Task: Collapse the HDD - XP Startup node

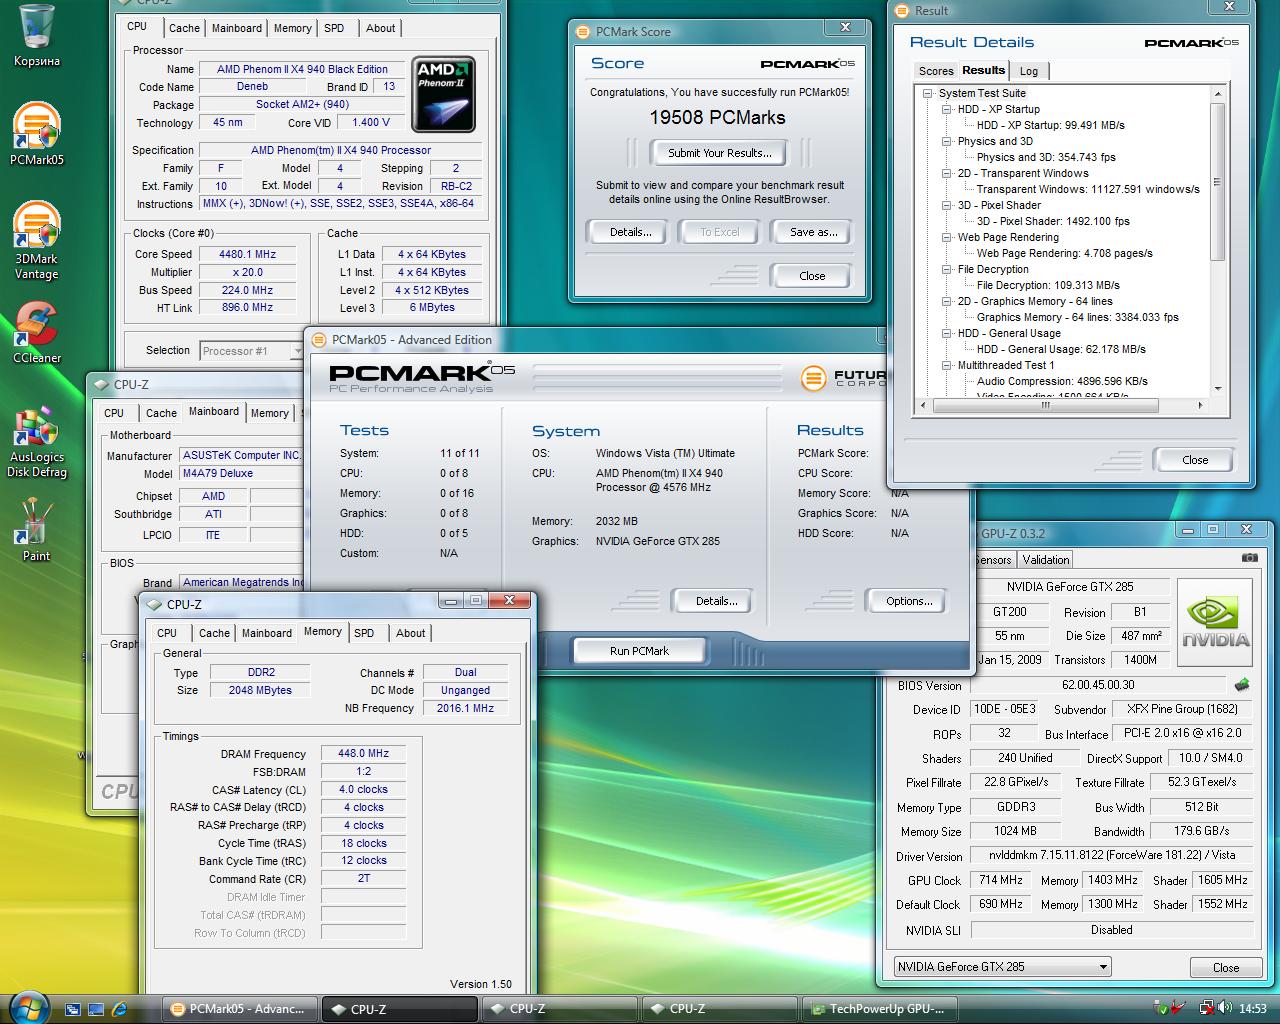Action: (x=947, y=109)
